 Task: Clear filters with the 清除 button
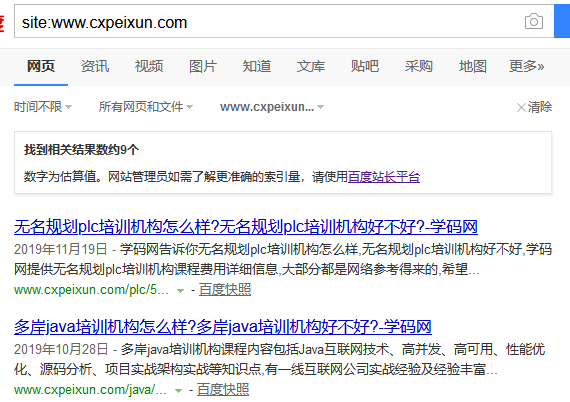tap(534, 107)
